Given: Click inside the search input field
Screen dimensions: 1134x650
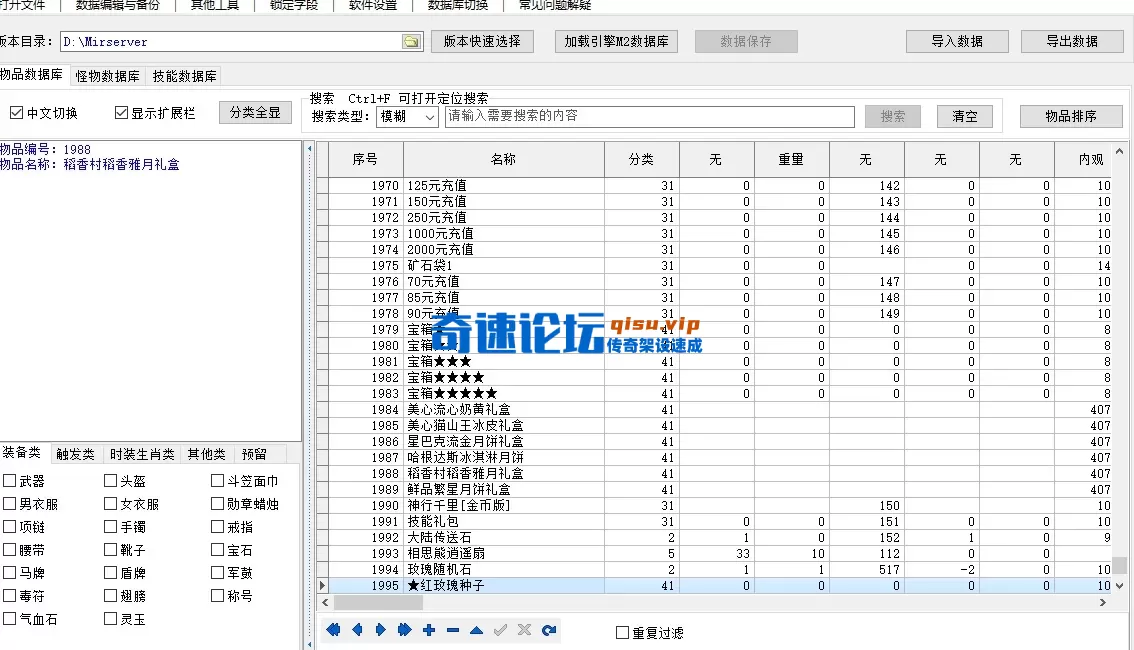Looking at the screenshot, I should [650, 116].
